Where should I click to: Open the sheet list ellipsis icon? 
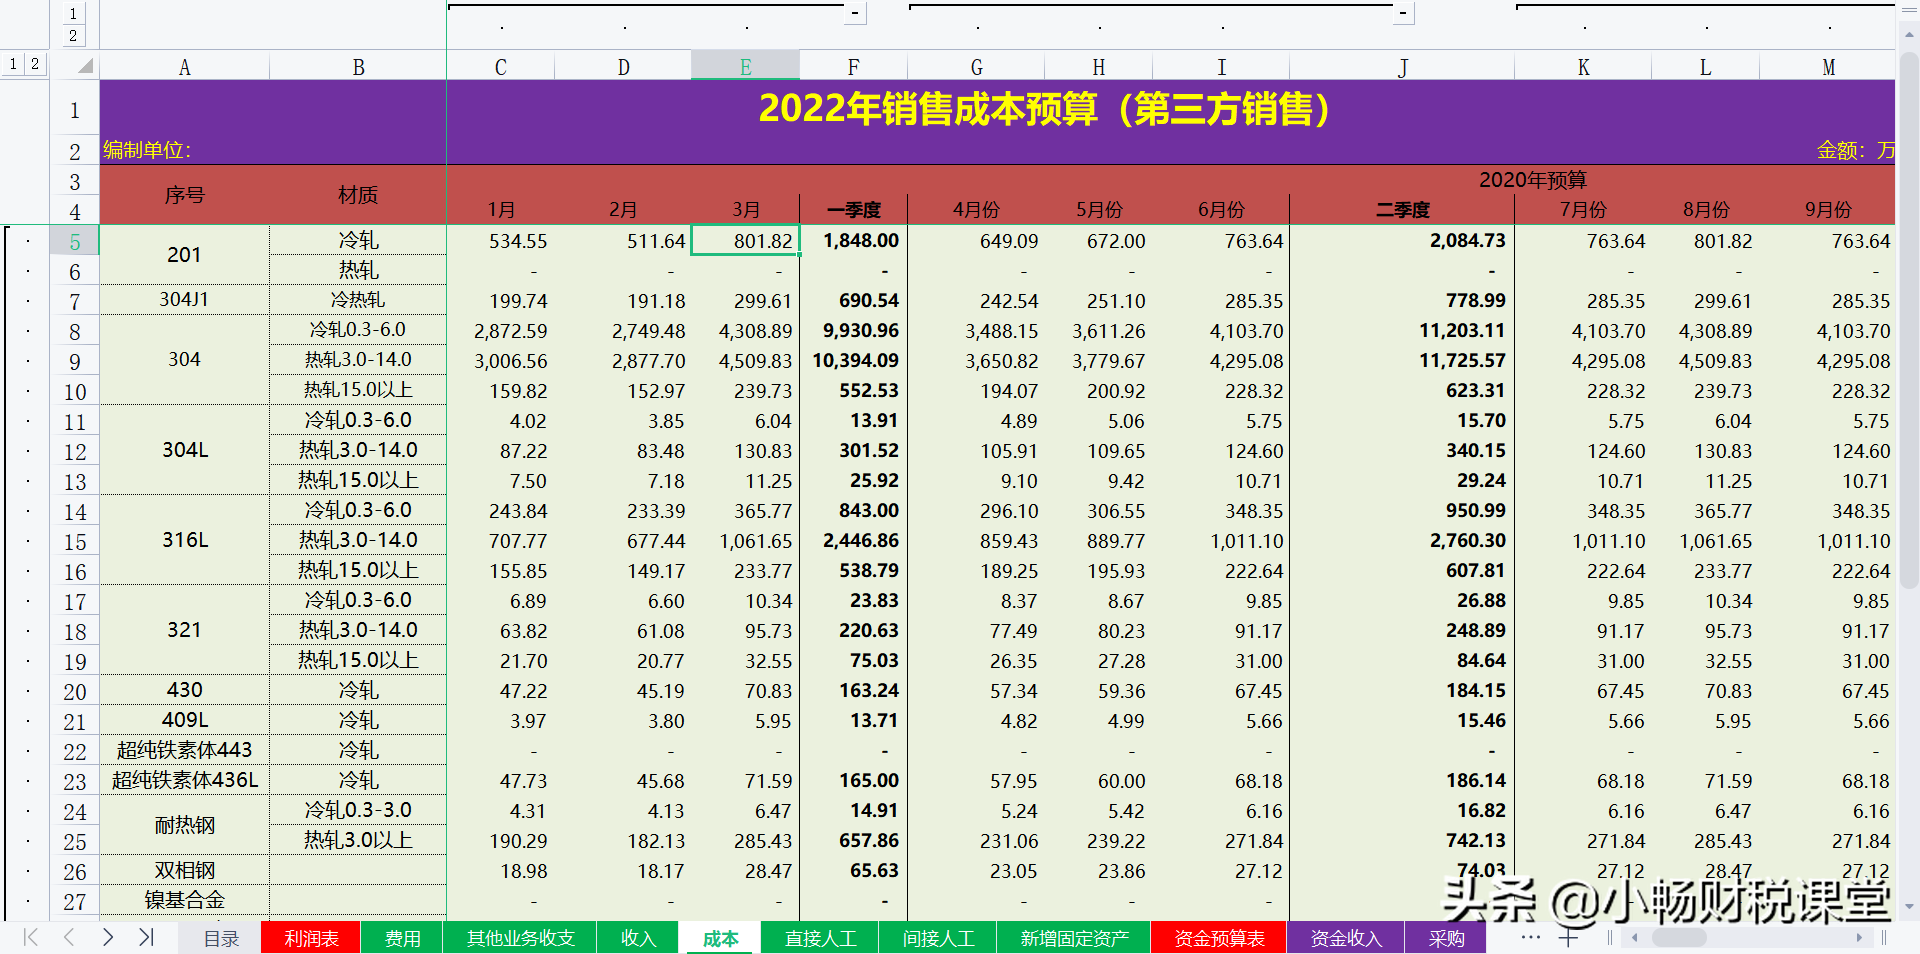point(1531,937)
